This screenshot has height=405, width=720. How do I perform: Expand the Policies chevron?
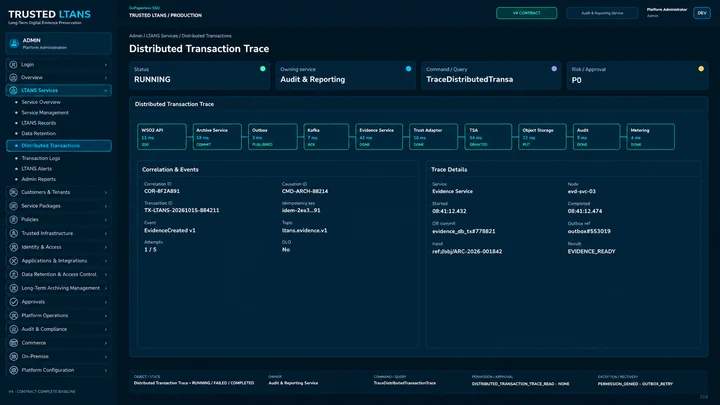[106, 219]
